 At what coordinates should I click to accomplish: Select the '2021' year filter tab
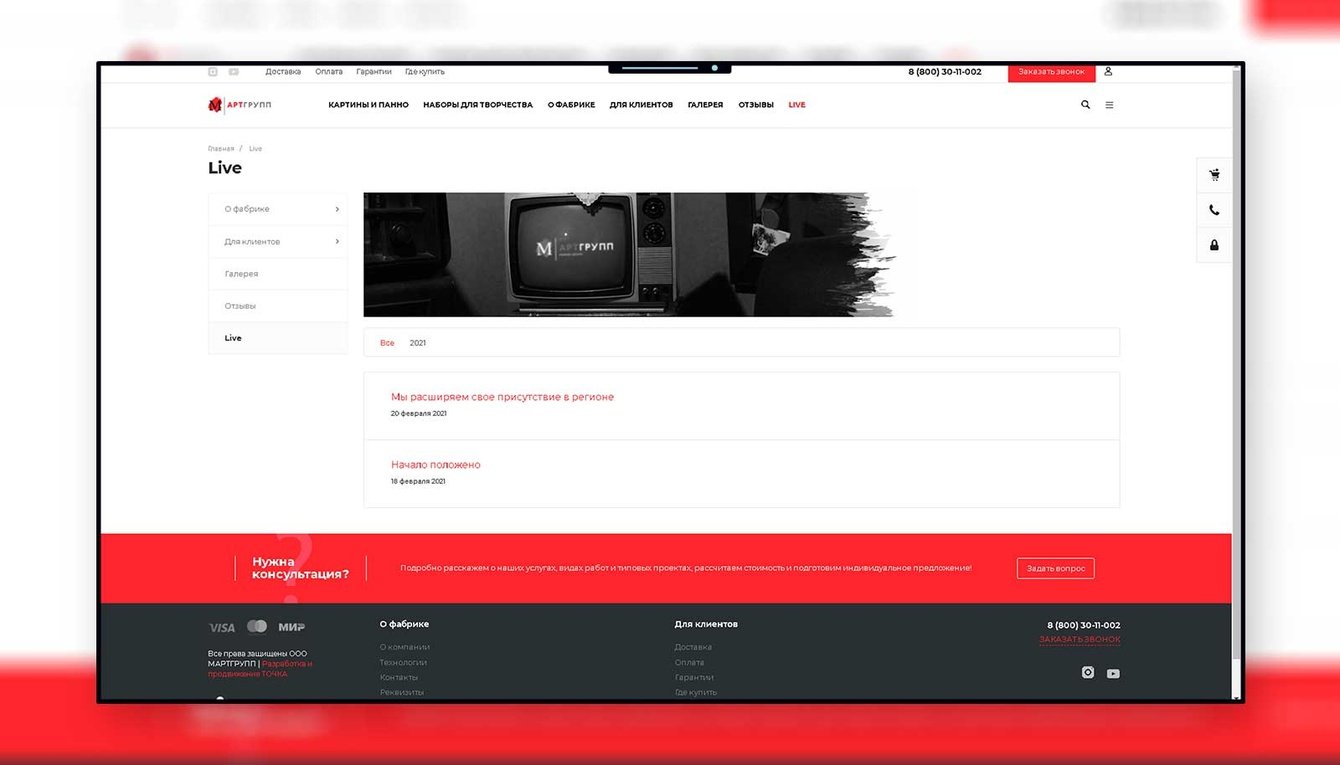coord(418,343)
